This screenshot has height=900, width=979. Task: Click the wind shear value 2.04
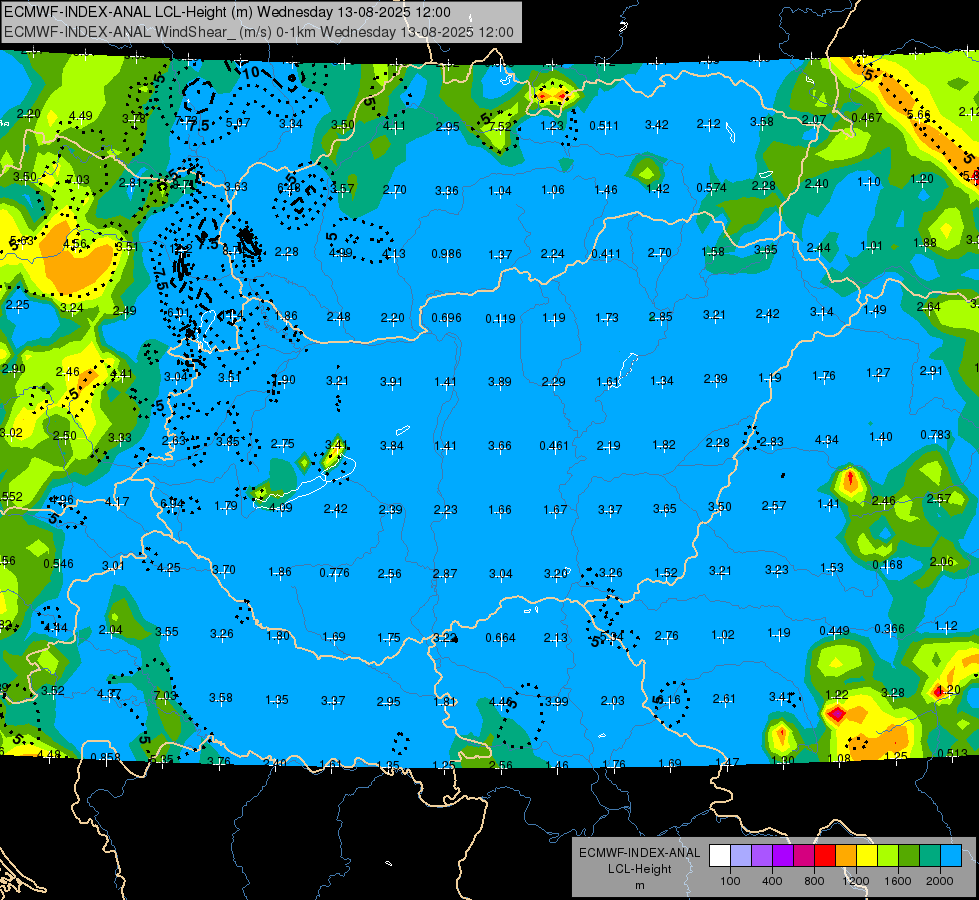111,630
